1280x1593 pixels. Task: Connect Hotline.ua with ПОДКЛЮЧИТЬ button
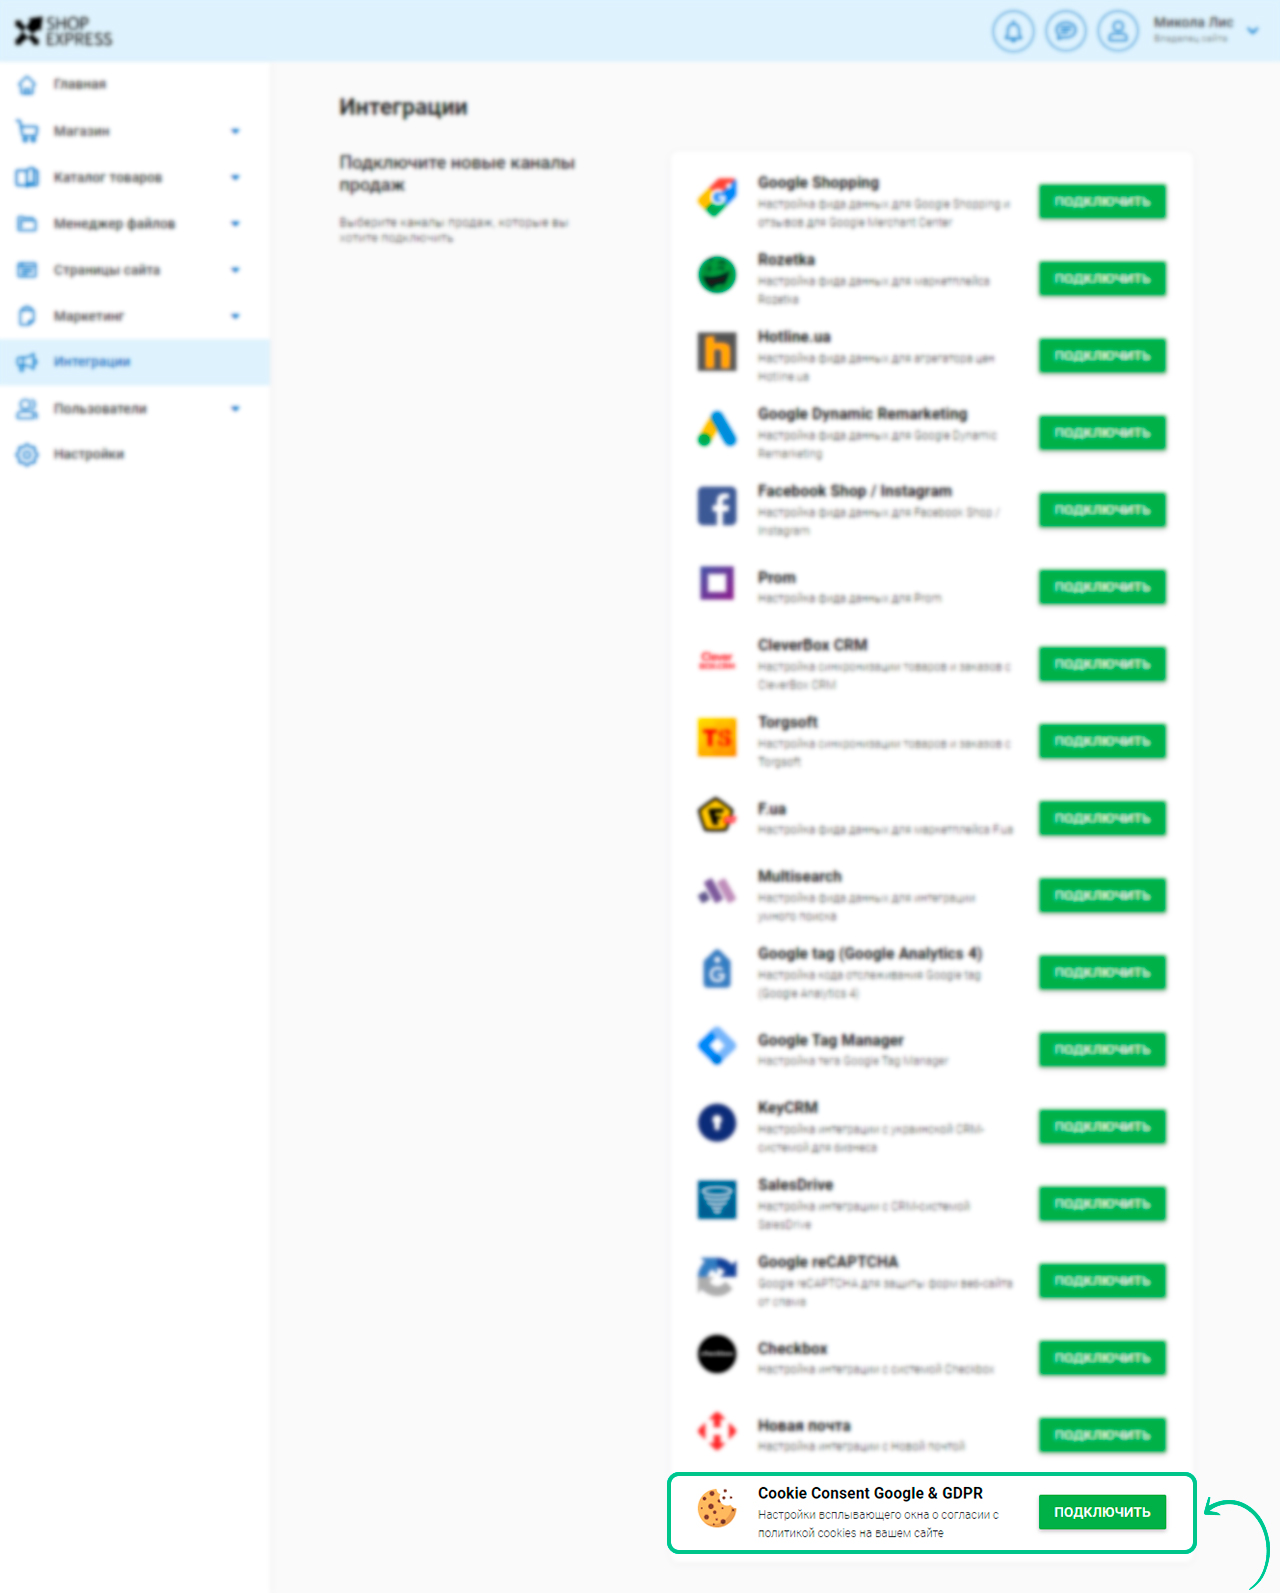1102,355
